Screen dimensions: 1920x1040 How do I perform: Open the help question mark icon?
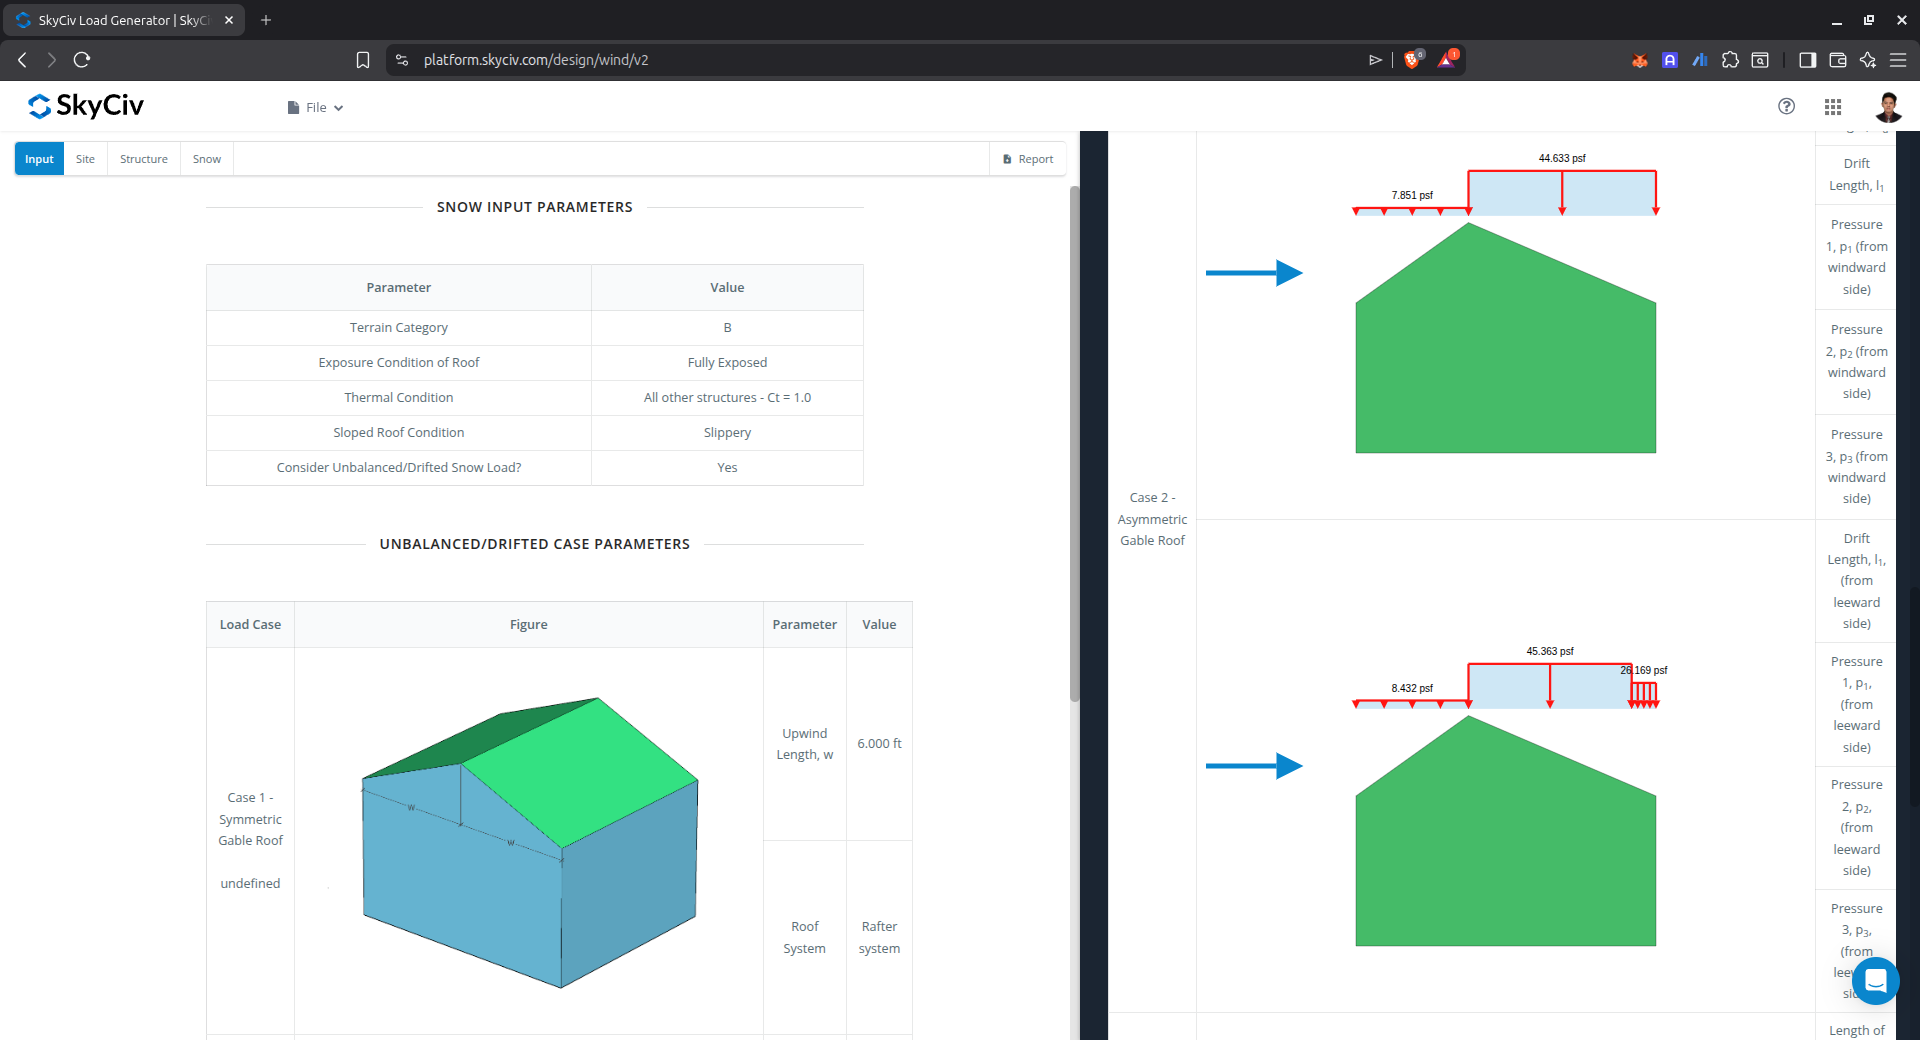click(x=1786, y=106)
